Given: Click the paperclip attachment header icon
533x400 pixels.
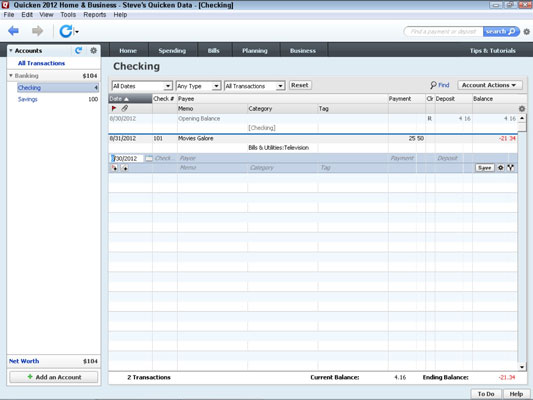Looking at the screenshot, I should [x=125, y=108].
